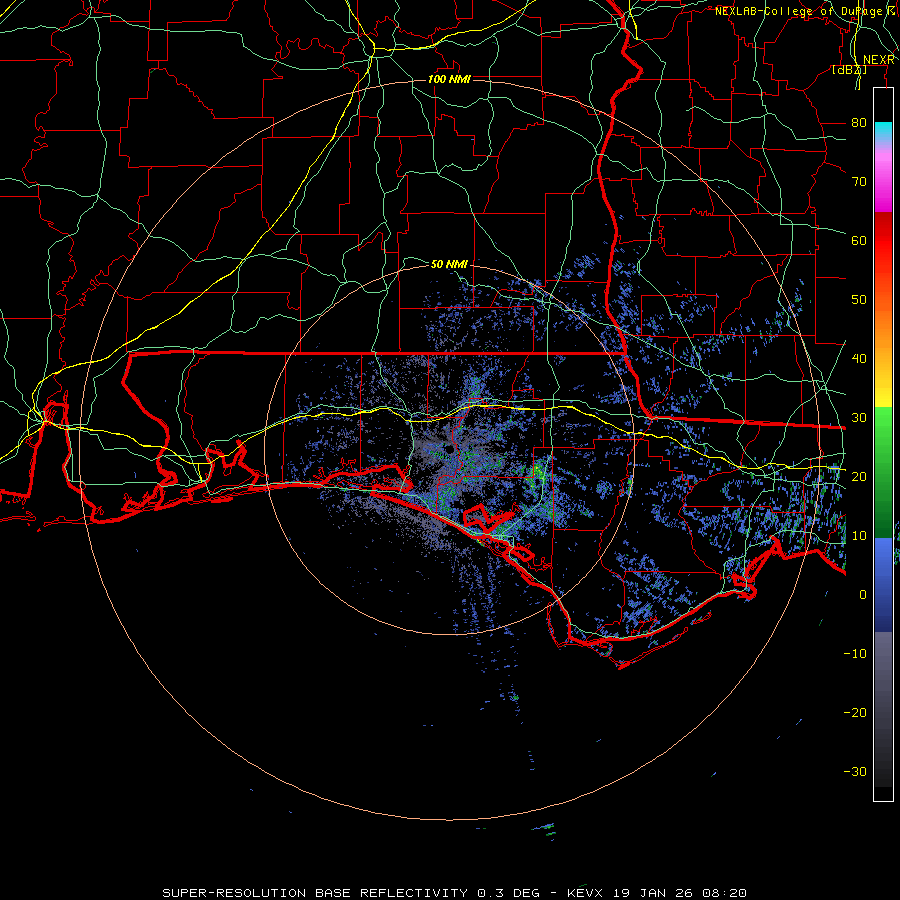
Task: Click the 50 NMI range ring label
Action: [449, 264]
